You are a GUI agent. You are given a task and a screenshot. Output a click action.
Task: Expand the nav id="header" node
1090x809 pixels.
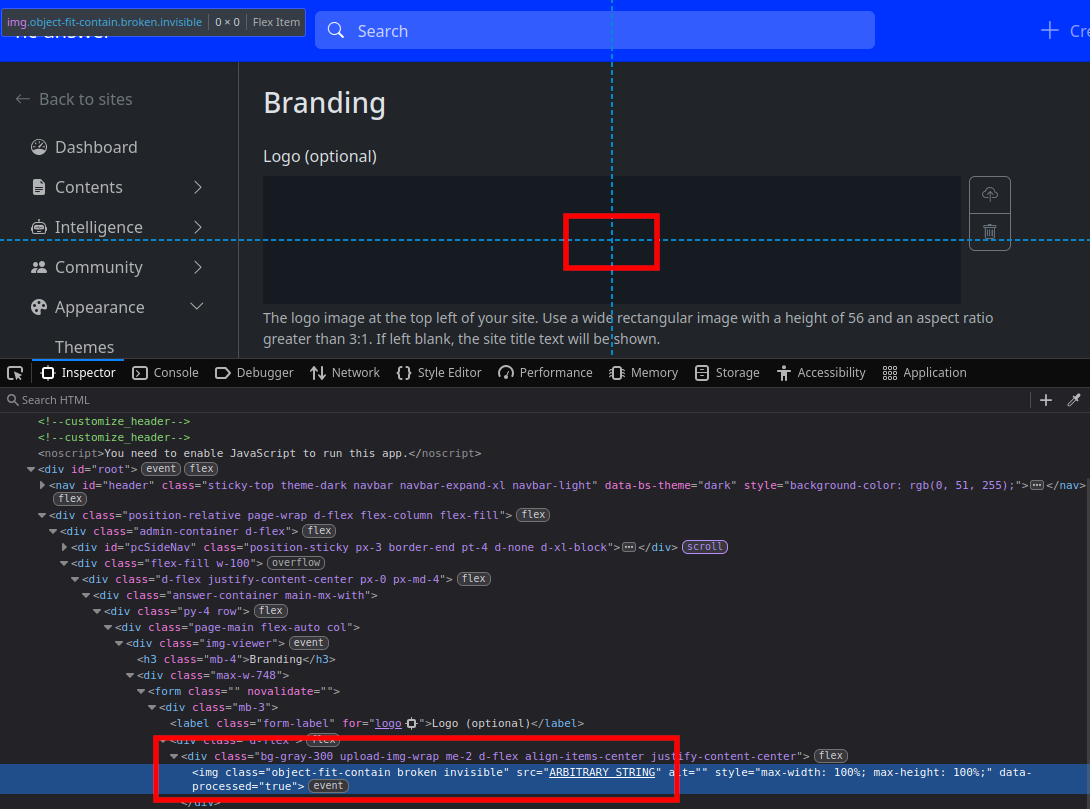tap(42, 486)
